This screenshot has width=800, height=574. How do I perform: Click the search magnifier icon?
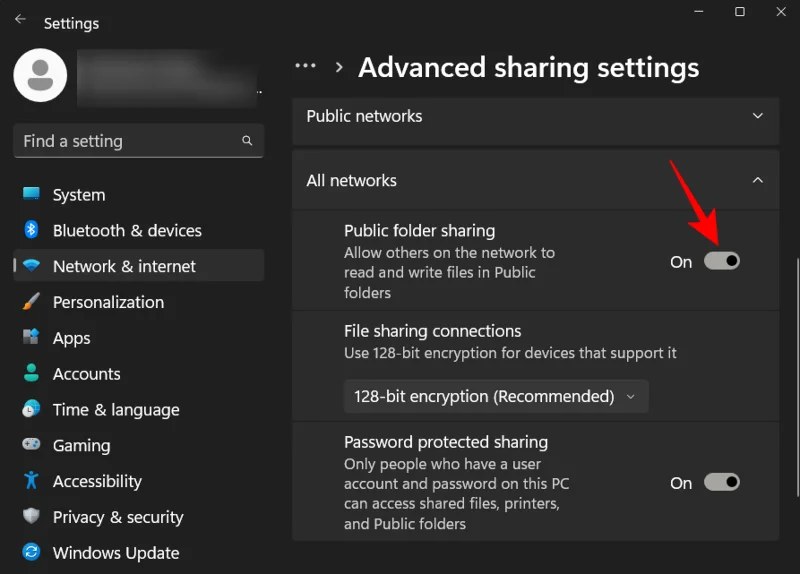pyautogui.click(x=247, y=140)
